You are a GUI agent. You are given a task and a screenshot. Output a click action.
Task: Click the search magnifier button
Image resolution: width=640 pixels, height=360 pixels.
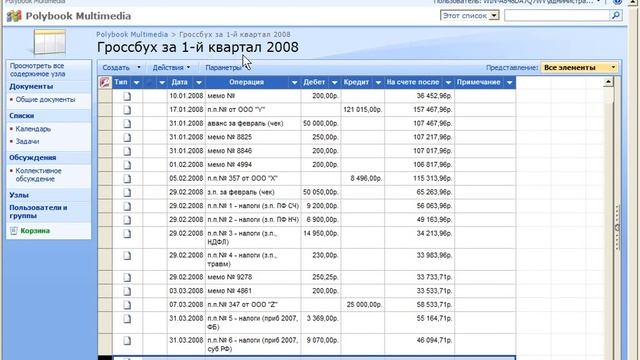tap(616, 16)
